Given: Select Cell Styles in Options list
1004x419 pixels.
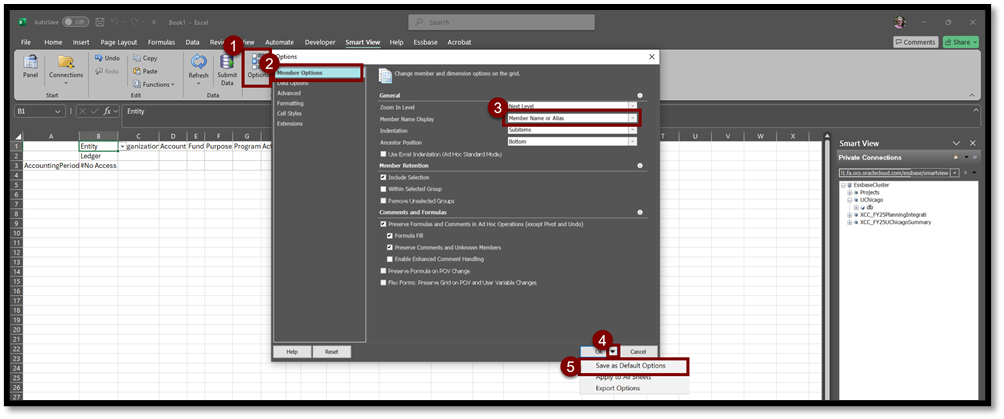Looking at the screenshot, I should coord(289,113).
